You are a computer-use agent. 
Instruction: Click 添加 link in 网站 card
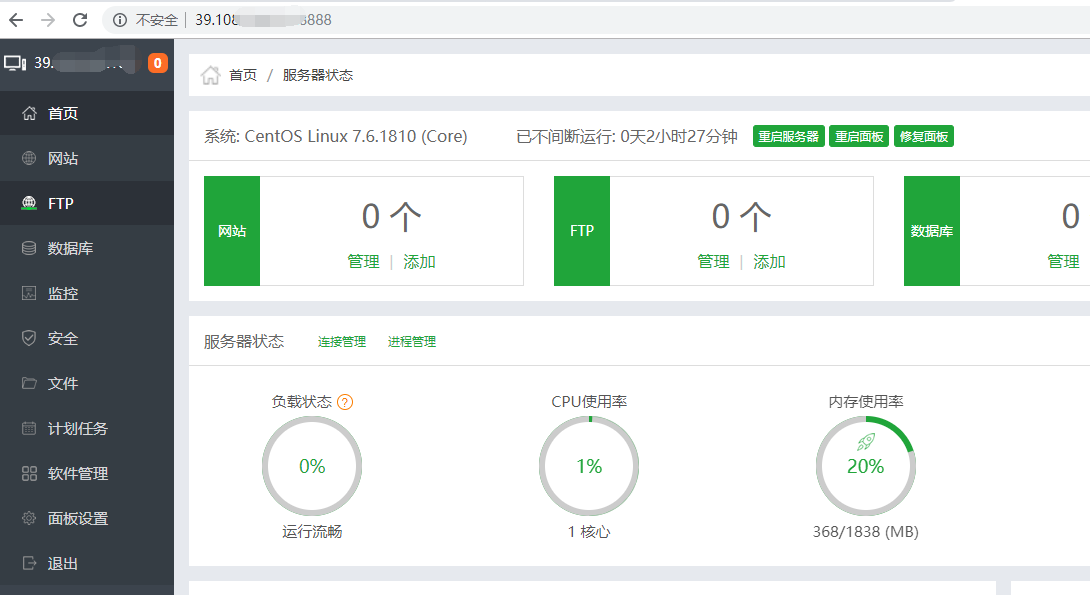pos(419,261)
